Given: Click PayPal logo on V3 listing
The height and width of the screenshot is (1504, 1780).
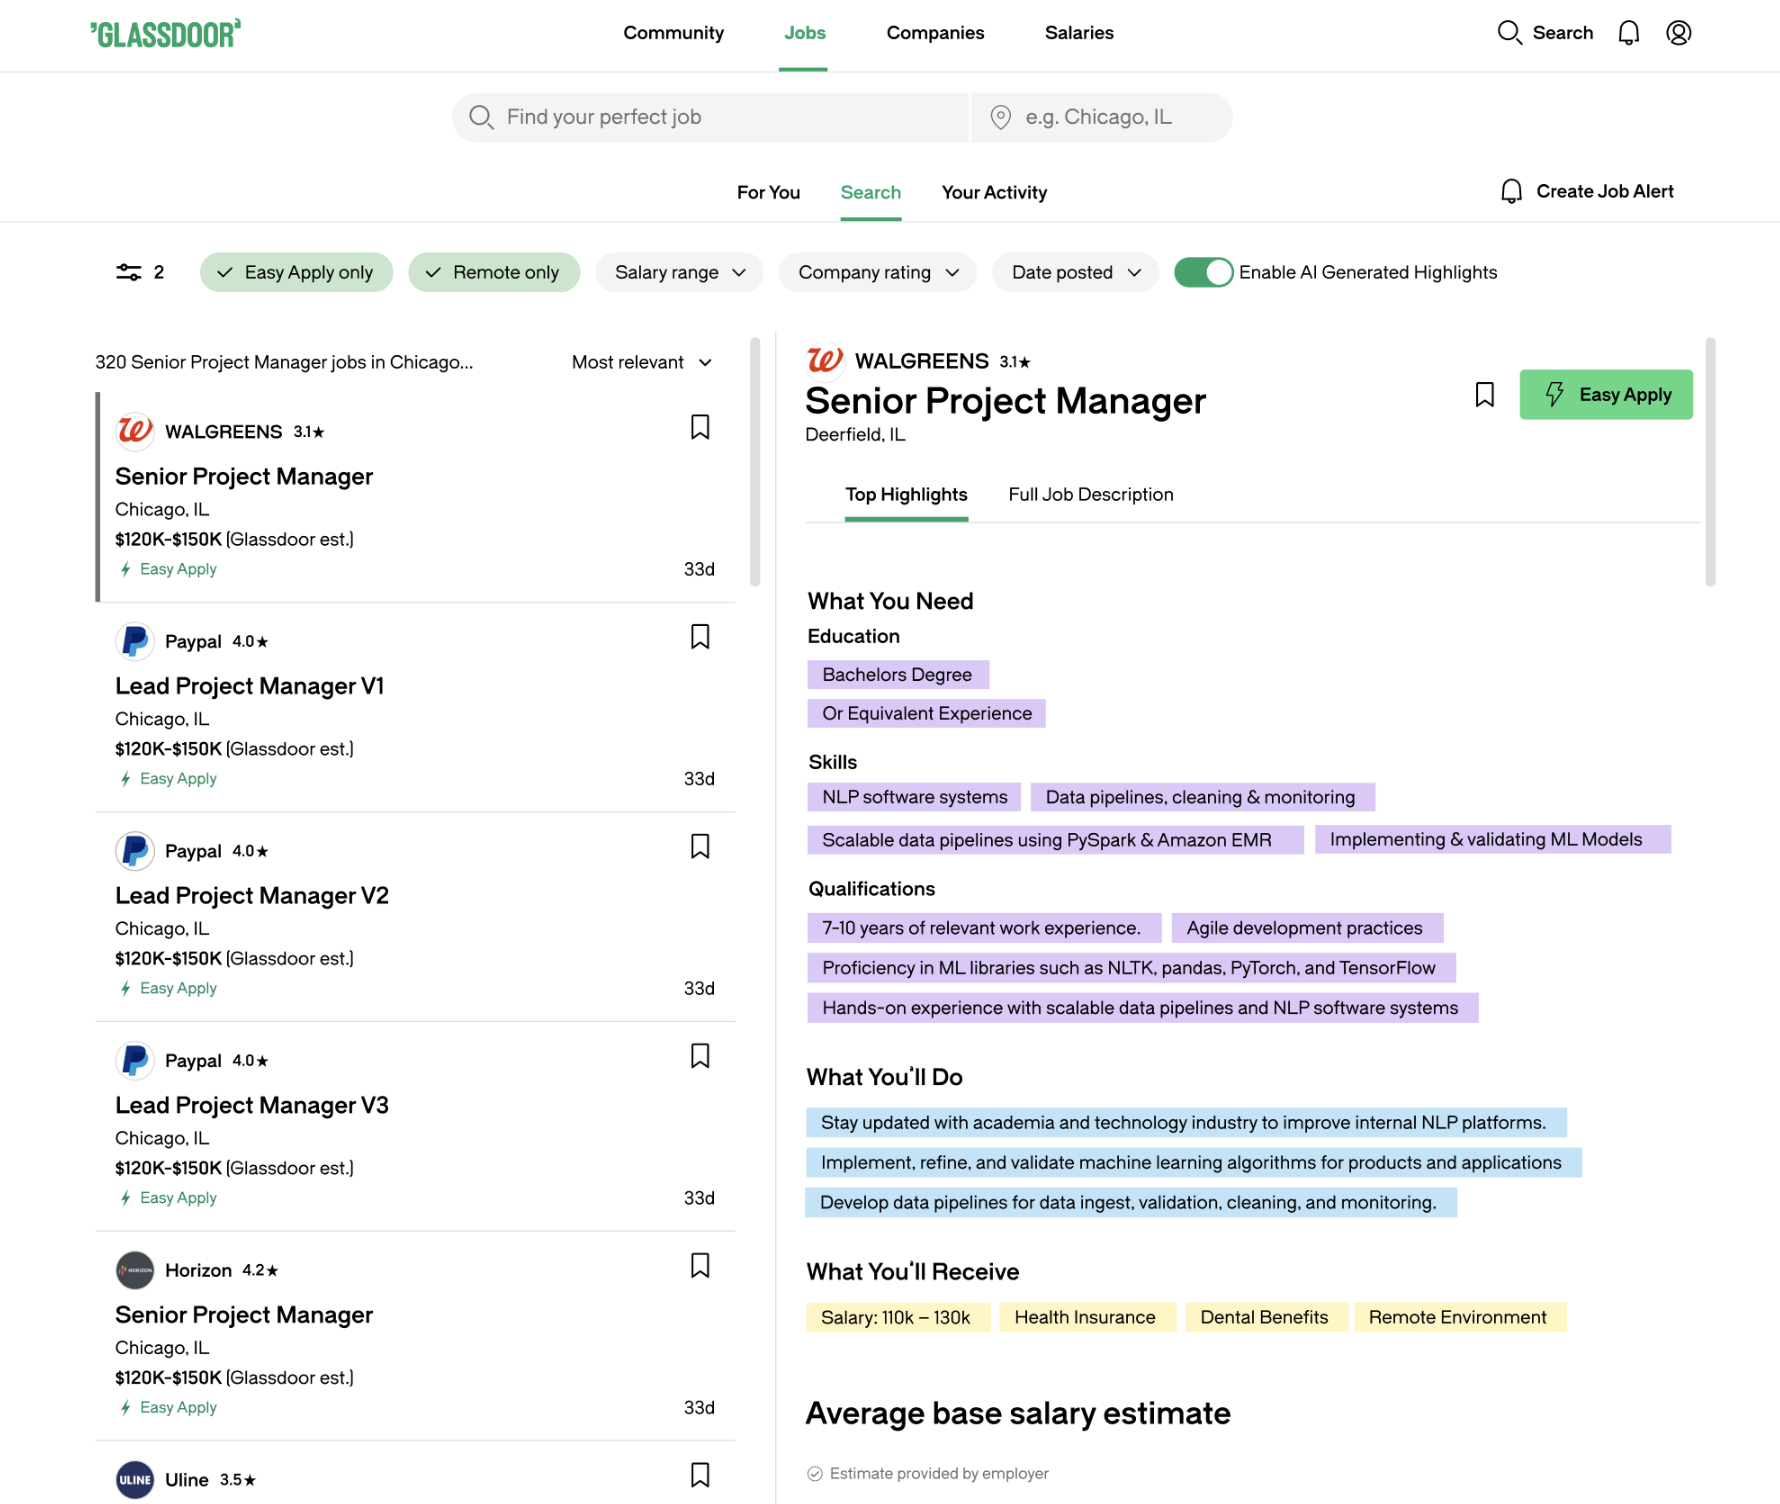Looking at the screenshot, I should point(135,1060).
